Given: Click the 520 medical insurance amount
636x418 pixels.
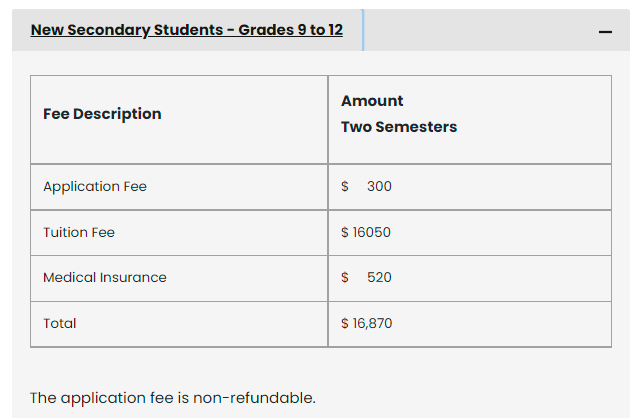Looking at the screenshot, I should (379, 277).
